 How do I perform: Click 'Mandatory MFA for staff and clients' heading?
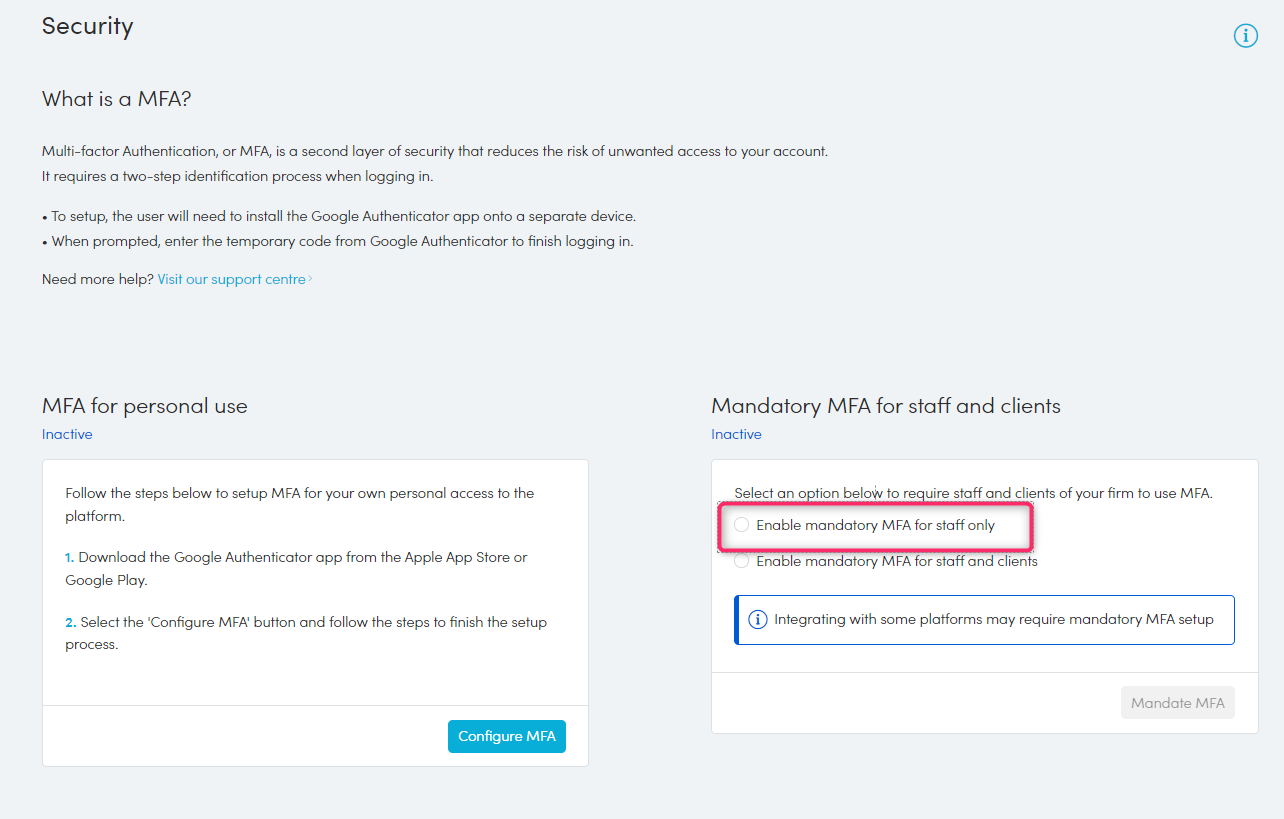click(885, 406)
